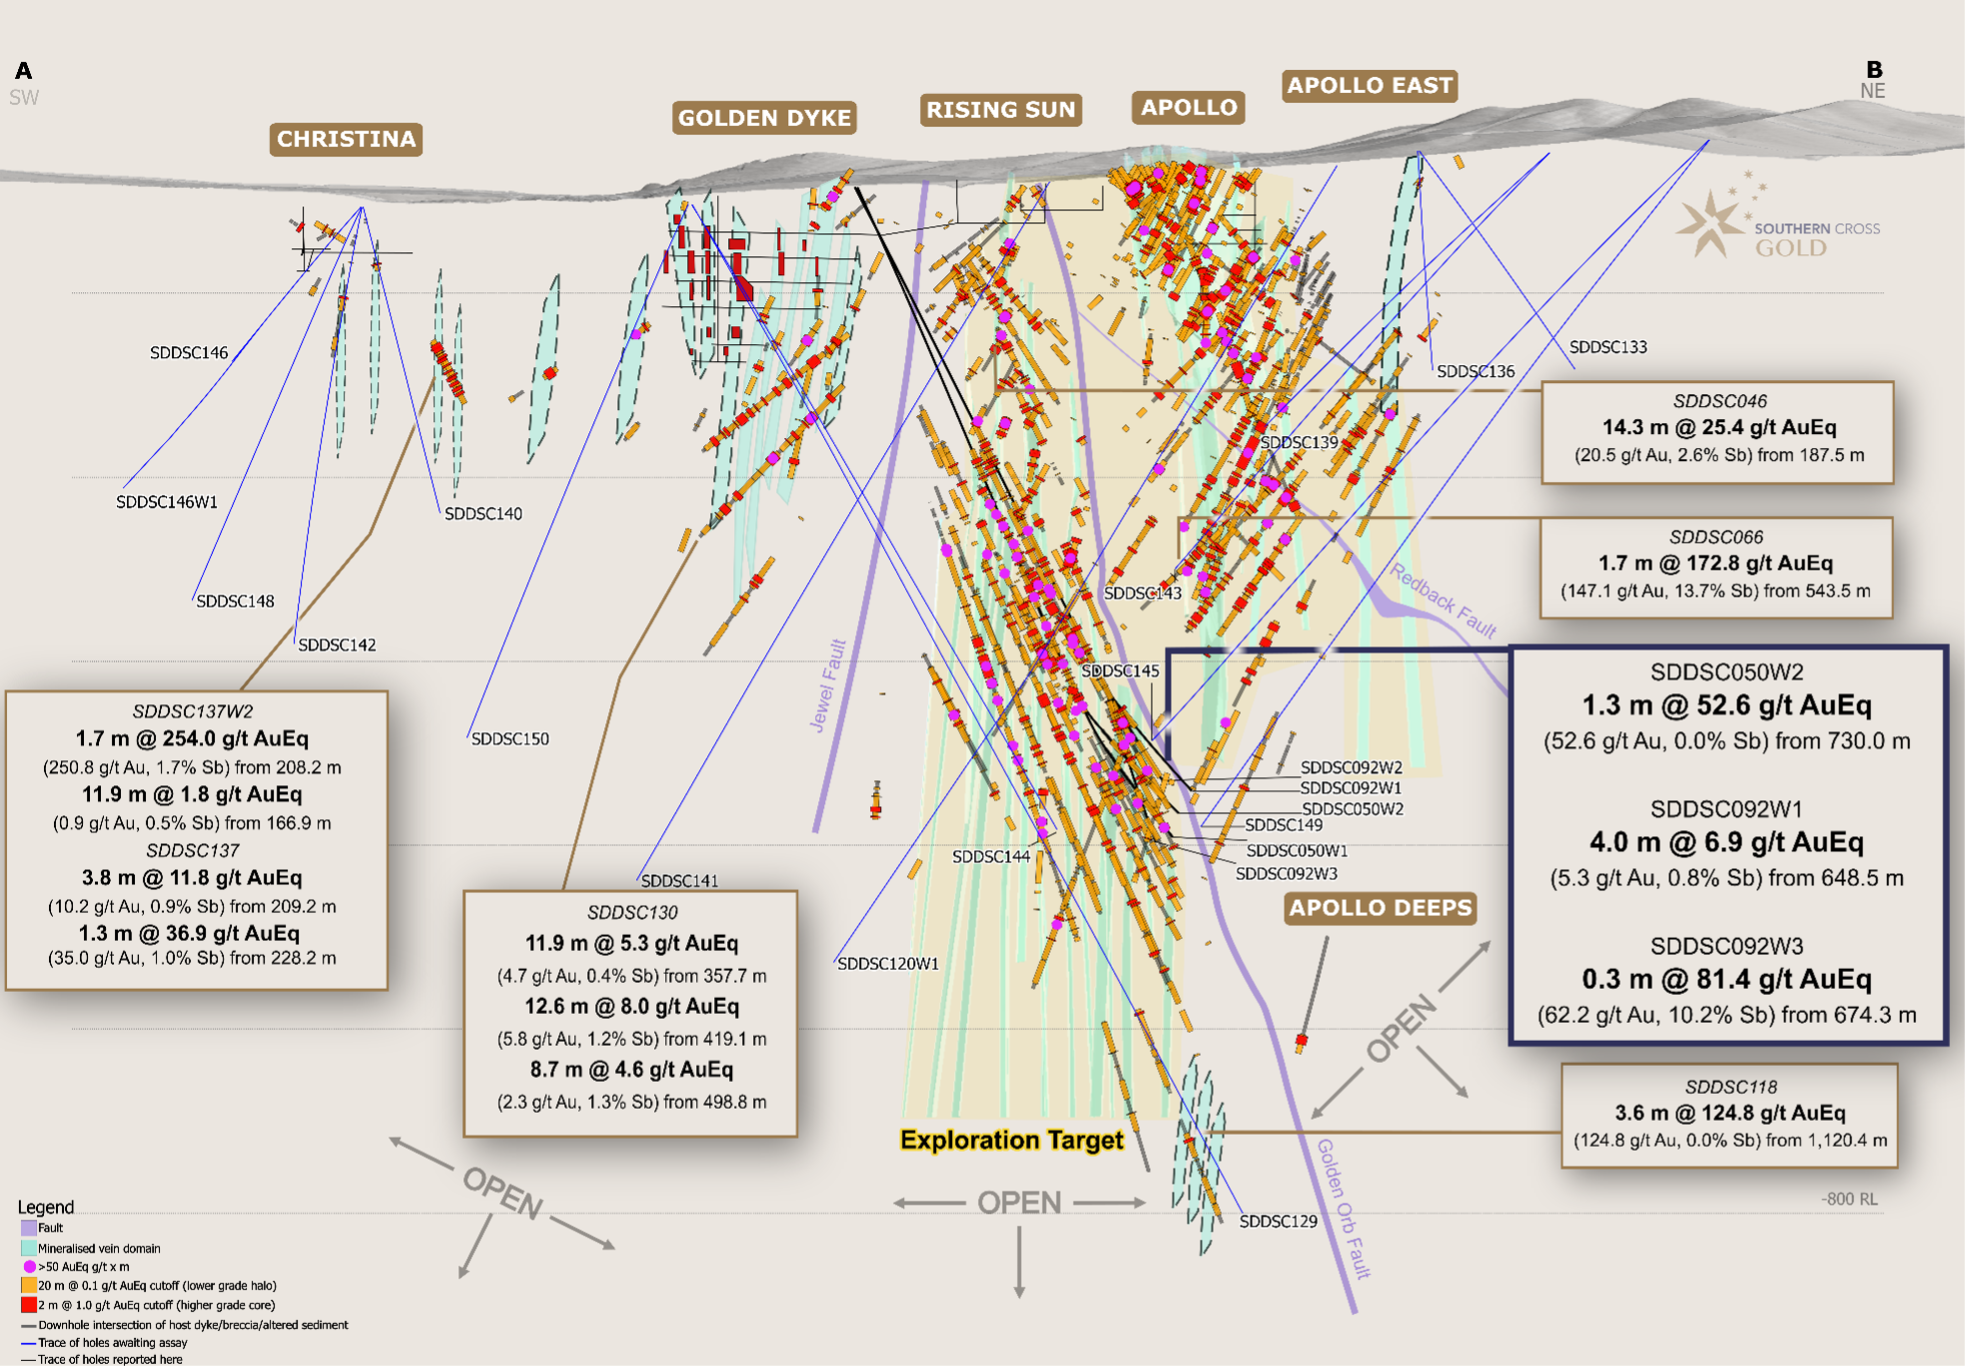The image size is (1967, 1368).
Task: Click the SDDSC130 results callout box
Action: [630, 1012]
